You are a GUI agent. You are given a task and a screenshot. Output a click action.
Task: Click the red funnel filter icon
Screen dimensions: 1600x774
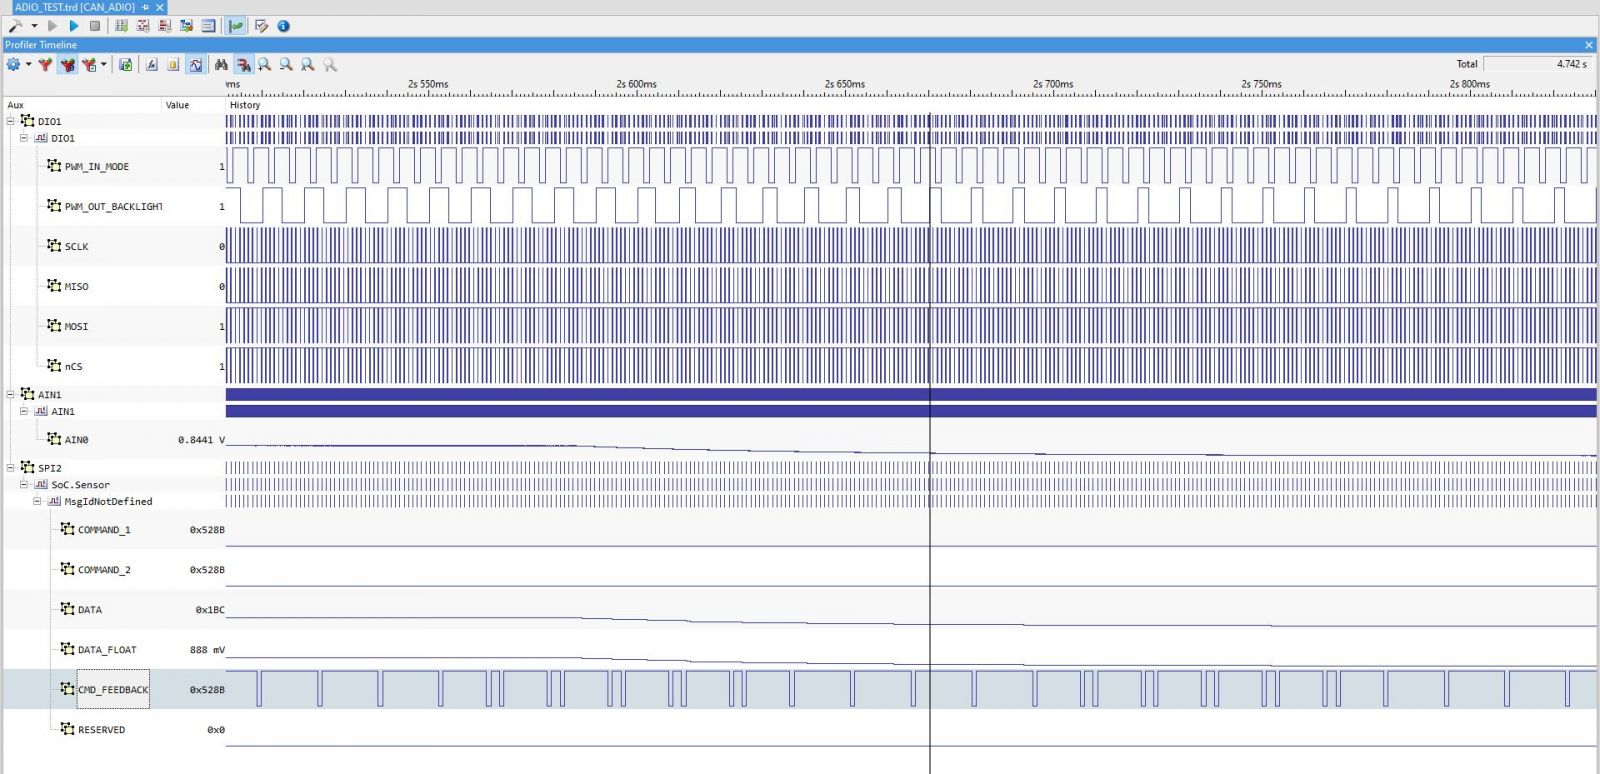tap(45, 64)
